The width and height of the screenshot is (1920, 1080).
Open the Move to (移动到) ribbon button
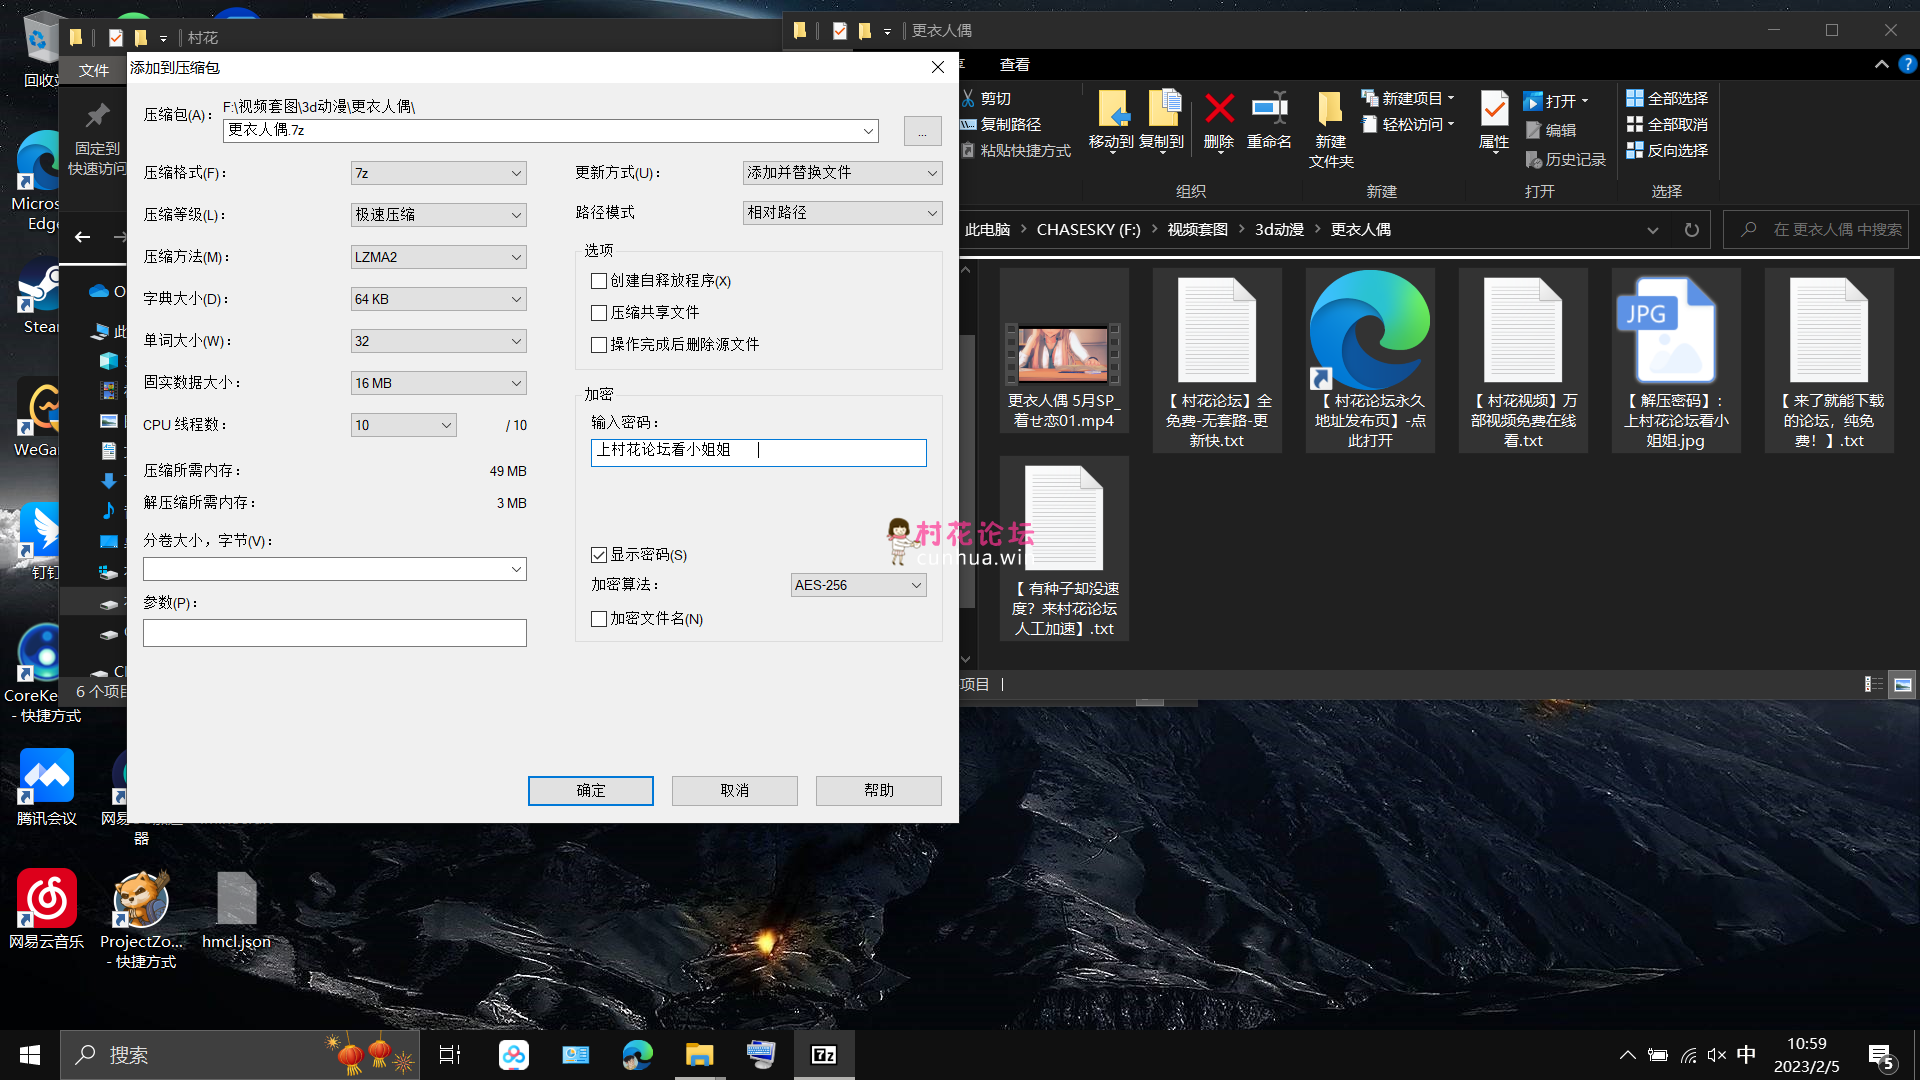pyautogui.click(x=1112, y=121)
